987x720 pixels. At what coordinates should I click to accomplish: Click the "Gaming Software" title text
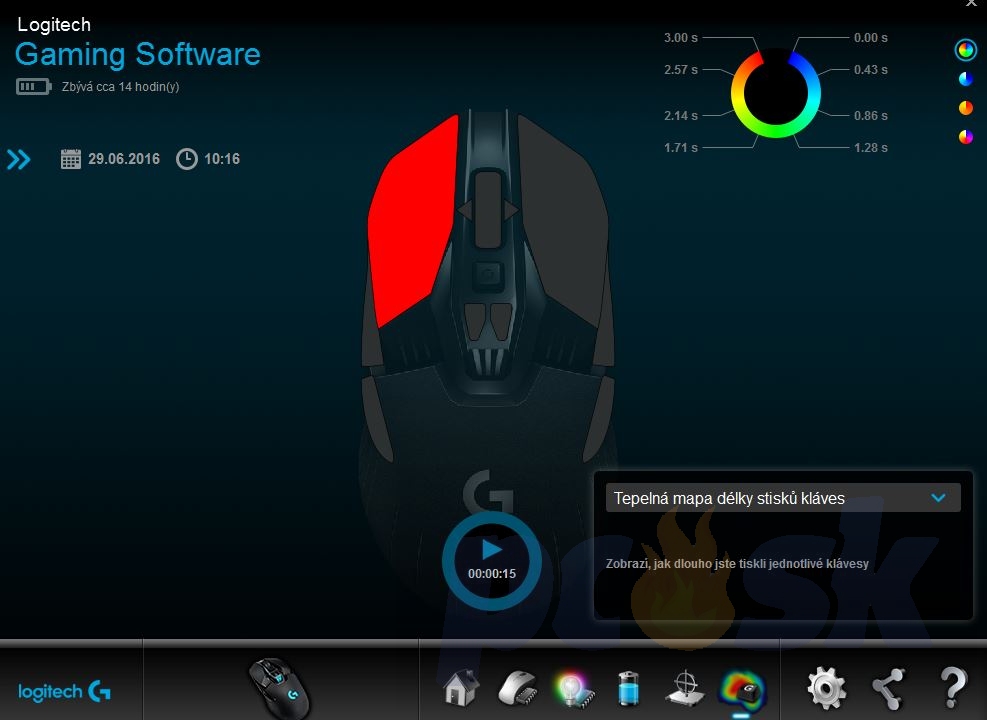tap(138, 55)
